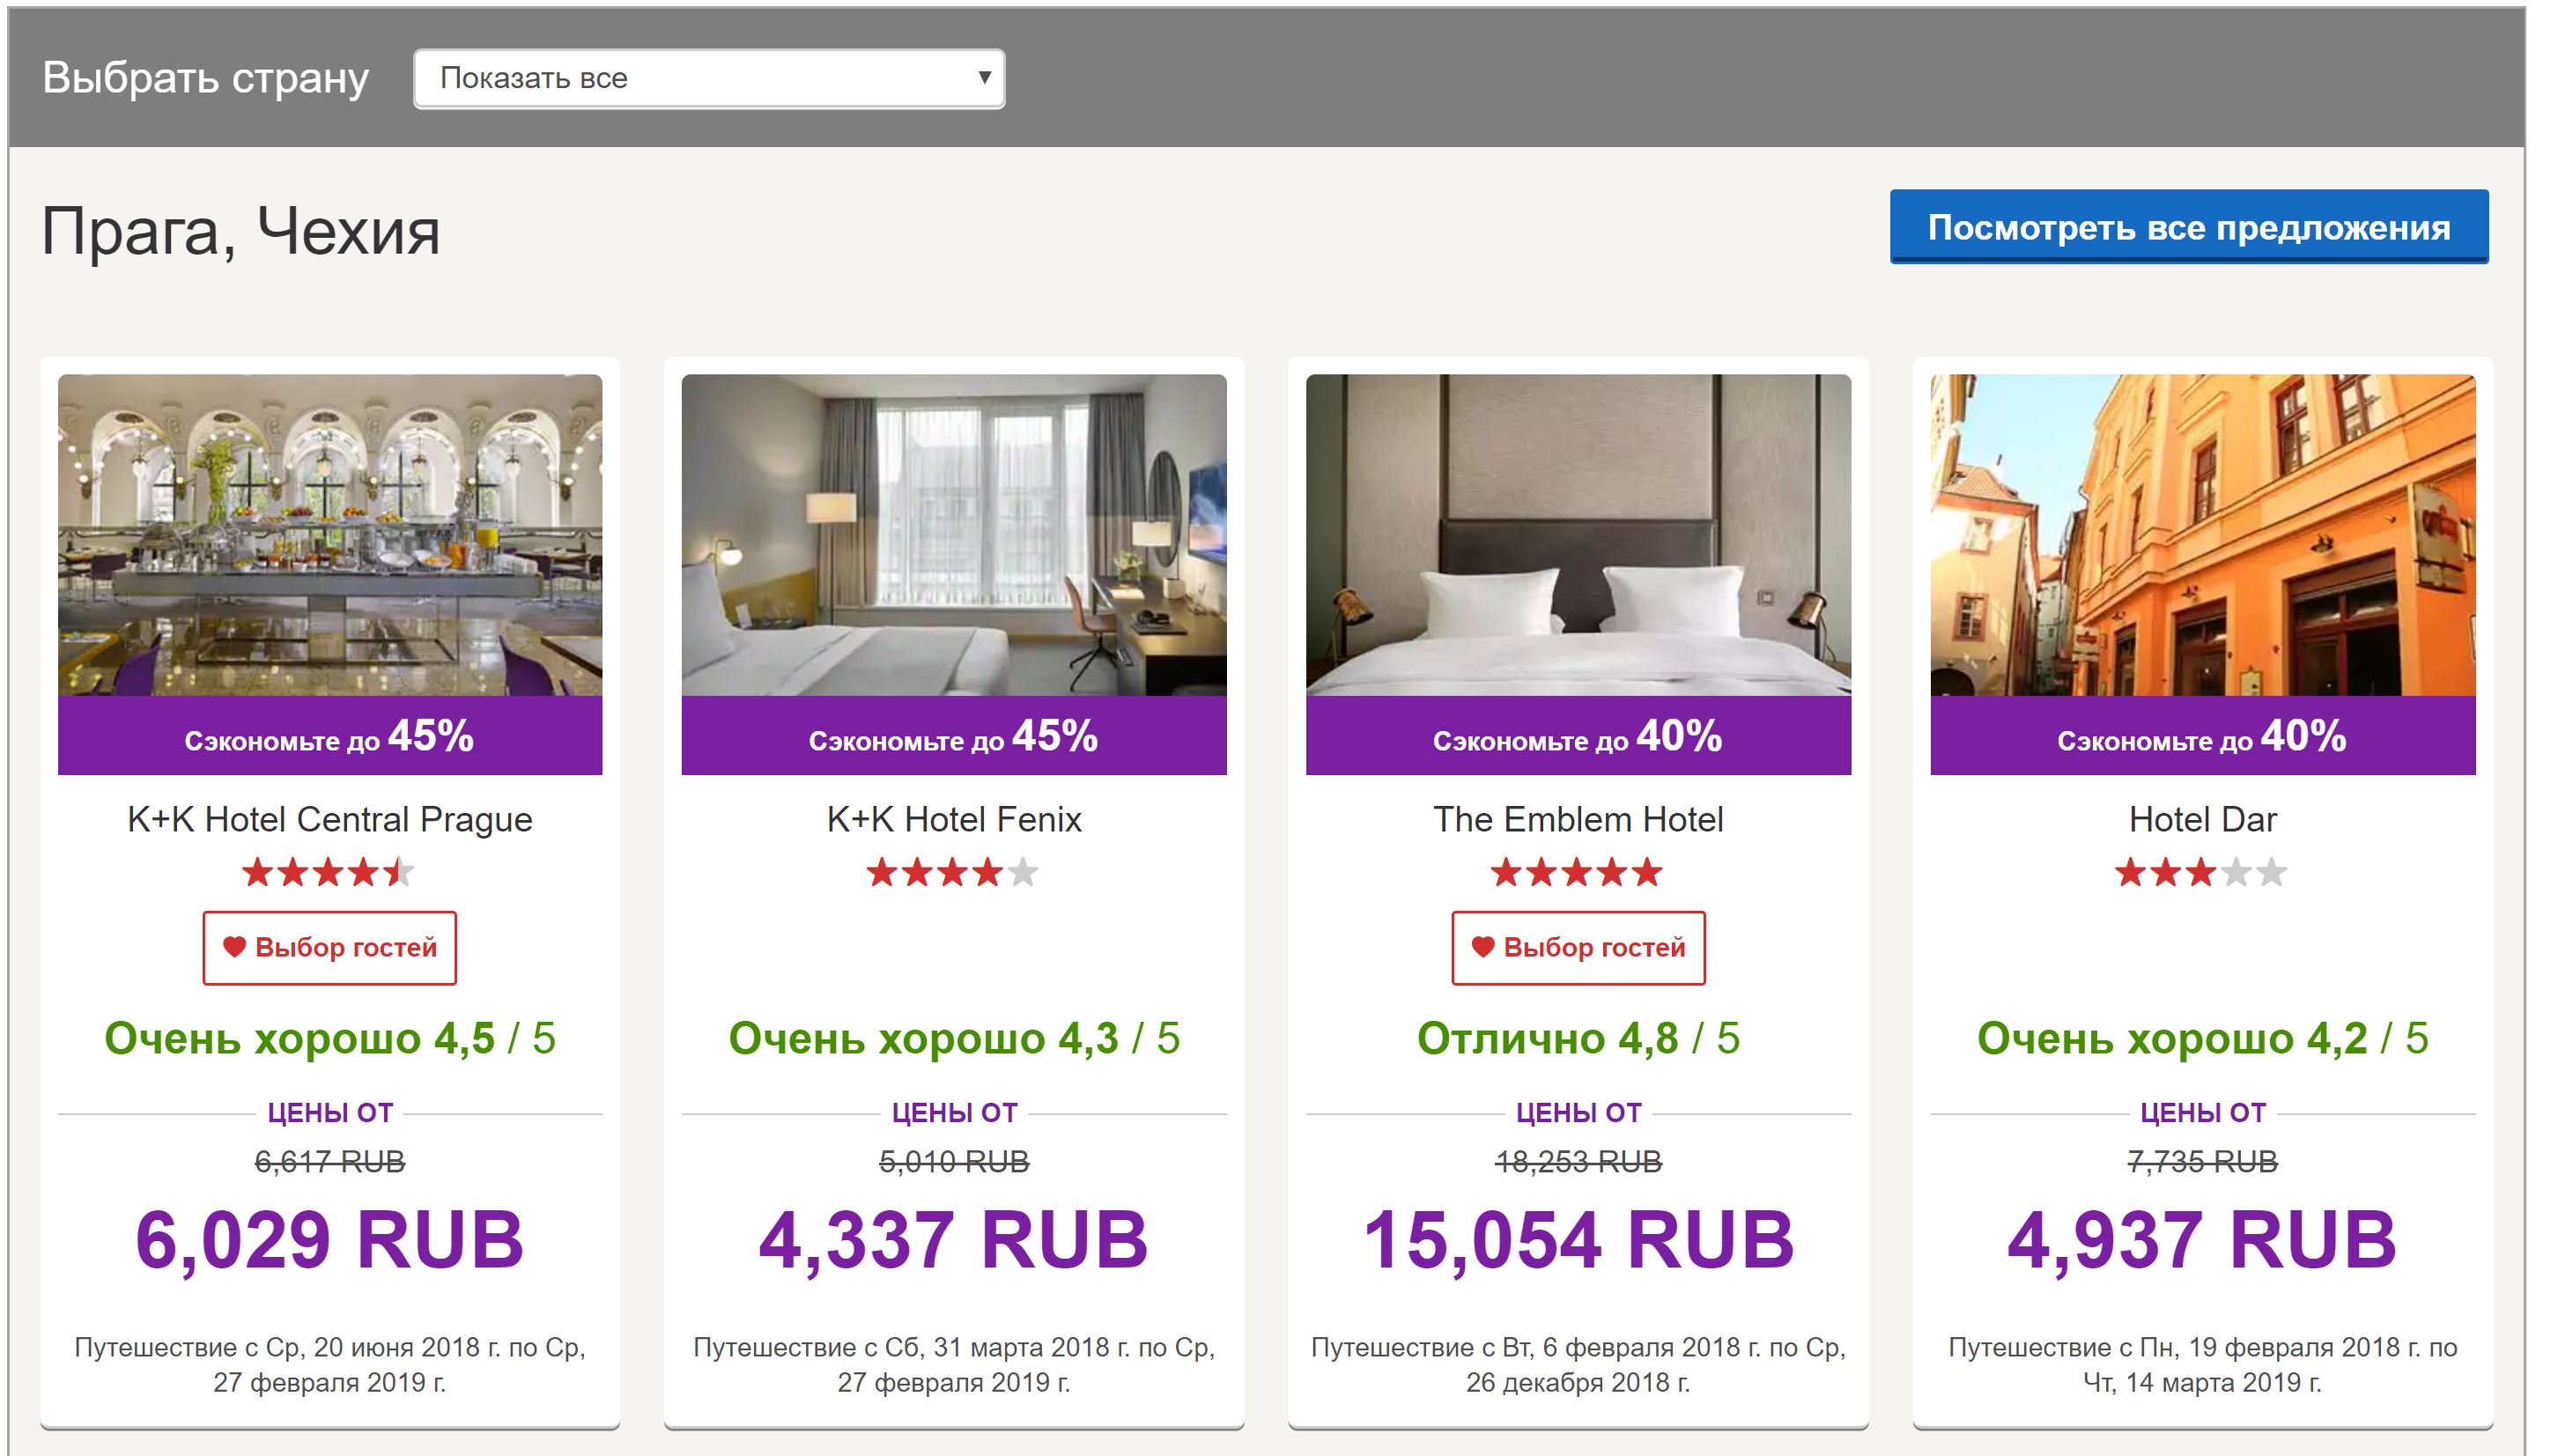The image size is (2558, 1456).
Task: Click the 6,029 RUB price
Action: click(x=330, y=1240)
